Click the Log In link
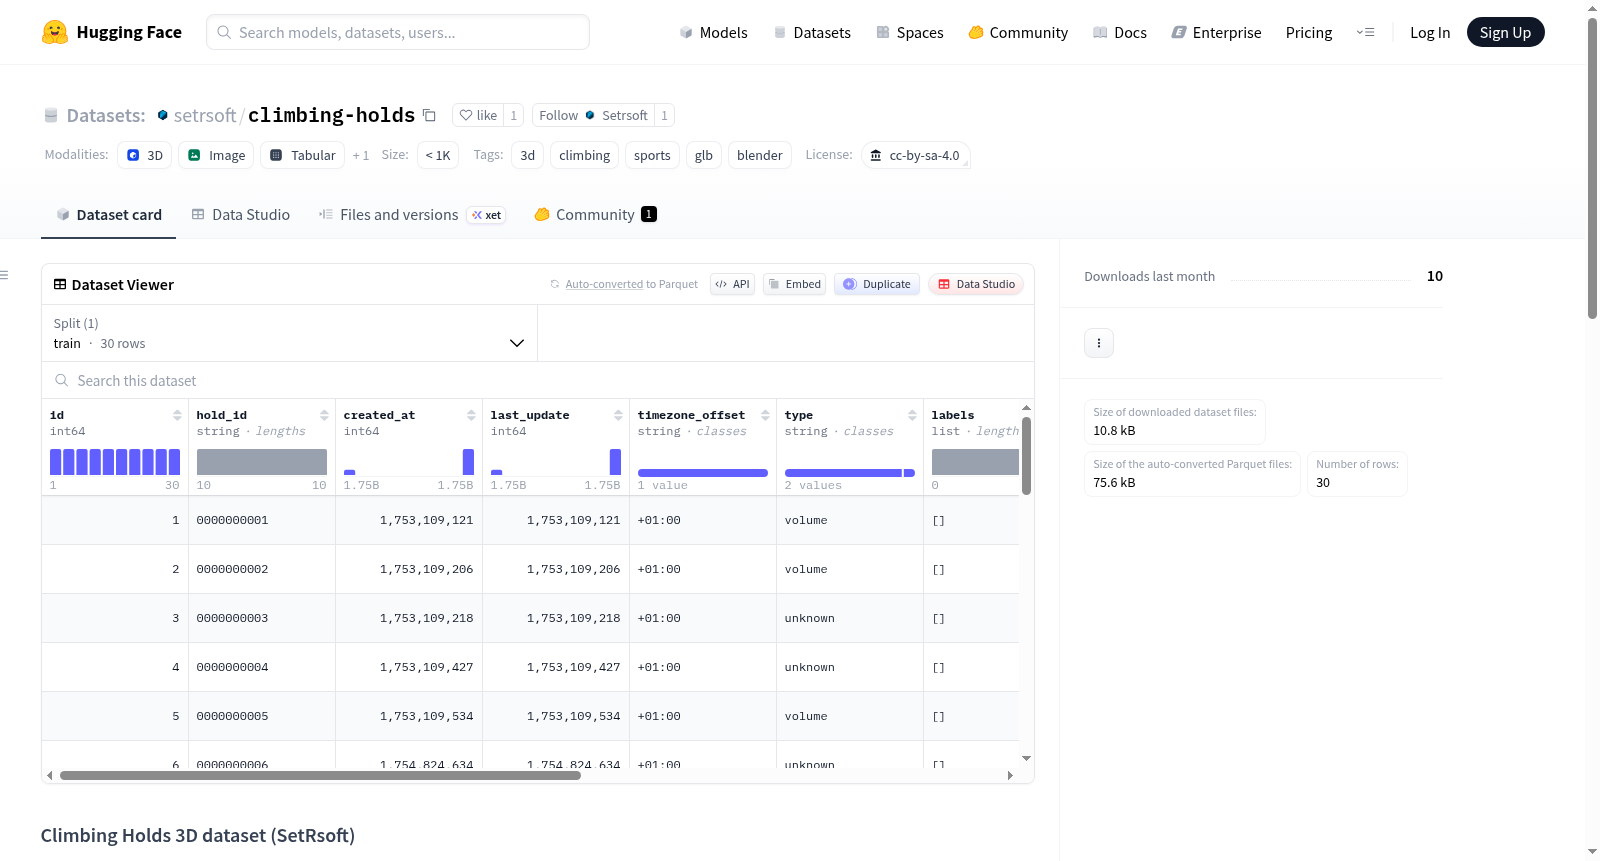This screenshot has height=861, width=1600. pyautogui.click(x=1430, y=33)
